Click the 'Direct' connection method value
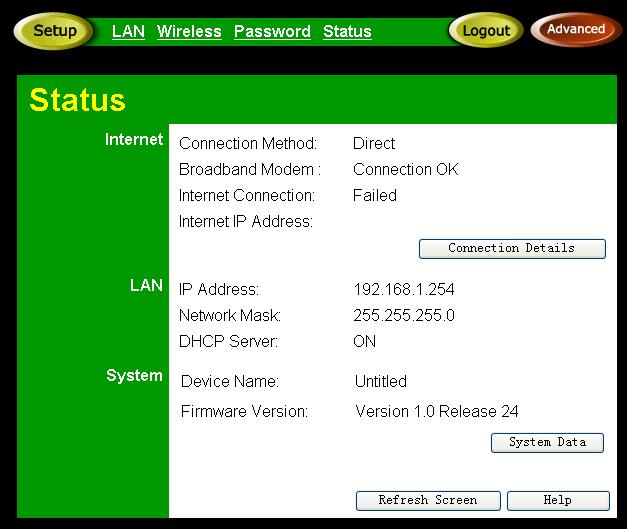 [x=374, y=143]
